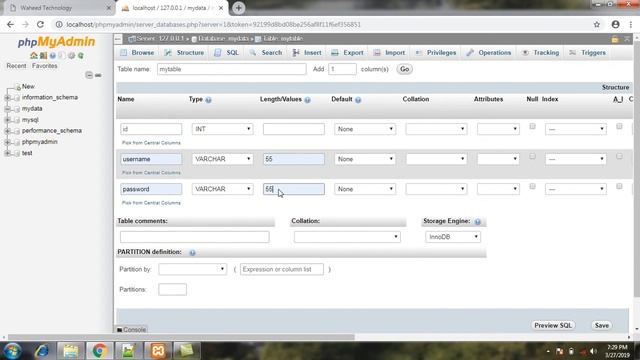Open the SQL tab
The image size is (640, 360).
(x=227, y=53)
